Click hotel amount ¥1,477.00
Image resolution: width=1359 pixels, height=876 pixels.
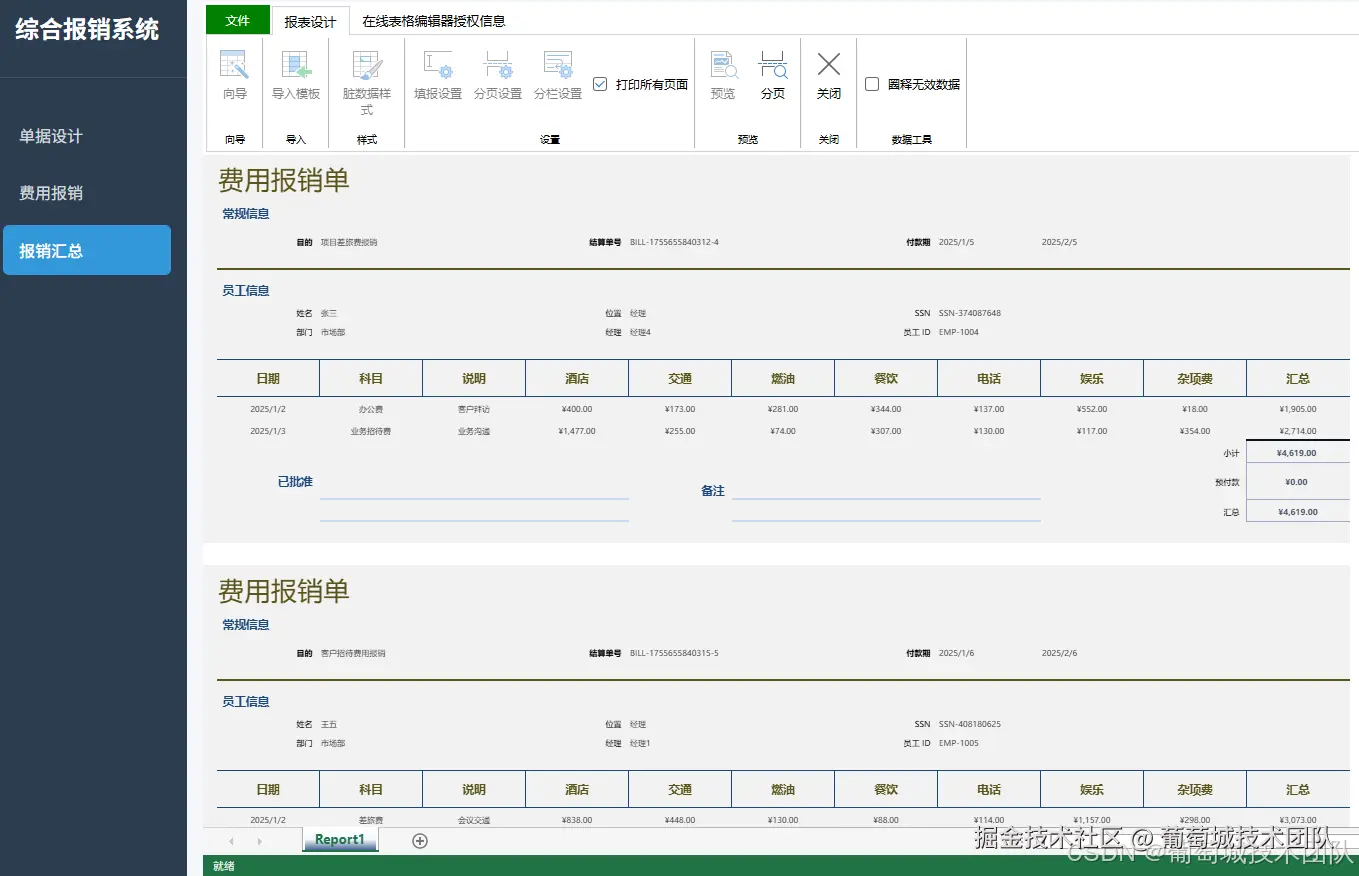577,431
